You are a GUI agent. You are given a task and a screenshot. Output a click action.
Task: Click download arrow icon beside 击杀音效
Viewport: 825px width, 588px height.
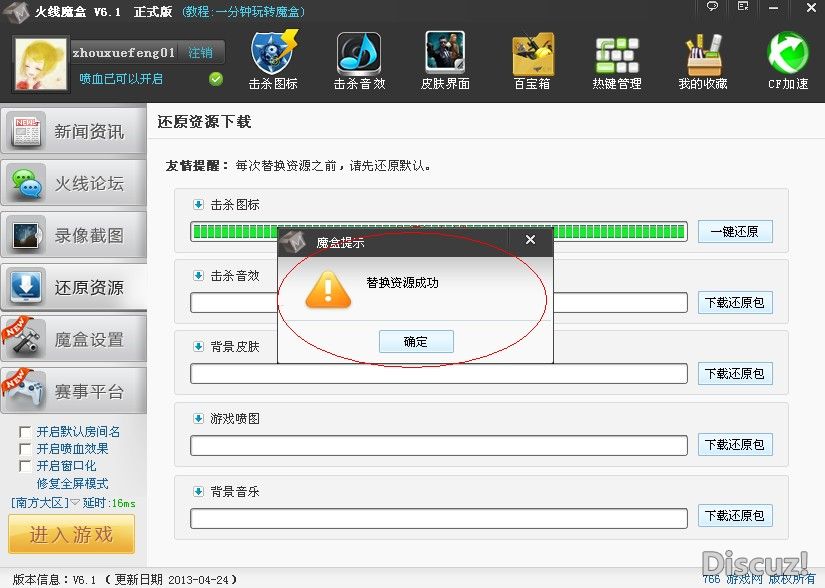(x=198, y=276)
